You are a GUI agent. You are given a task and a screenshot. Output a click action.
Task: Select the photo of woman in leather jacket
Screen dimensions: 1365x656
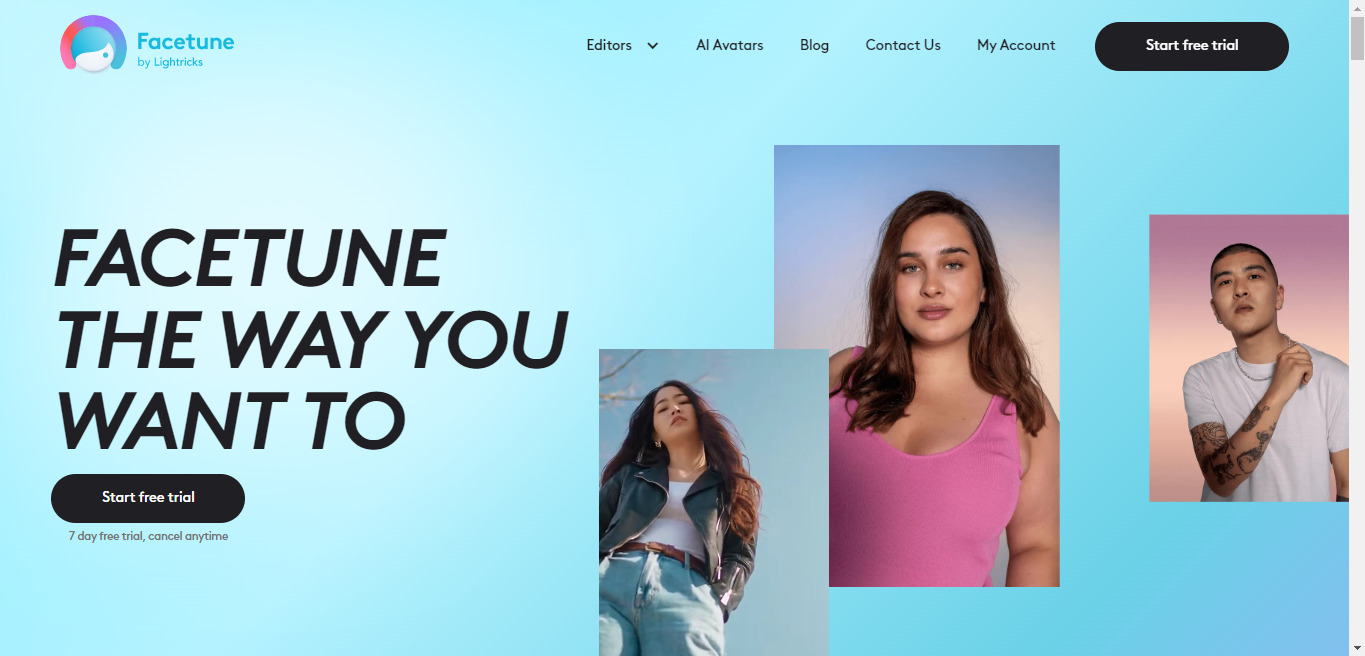click(x=714, y=502)
